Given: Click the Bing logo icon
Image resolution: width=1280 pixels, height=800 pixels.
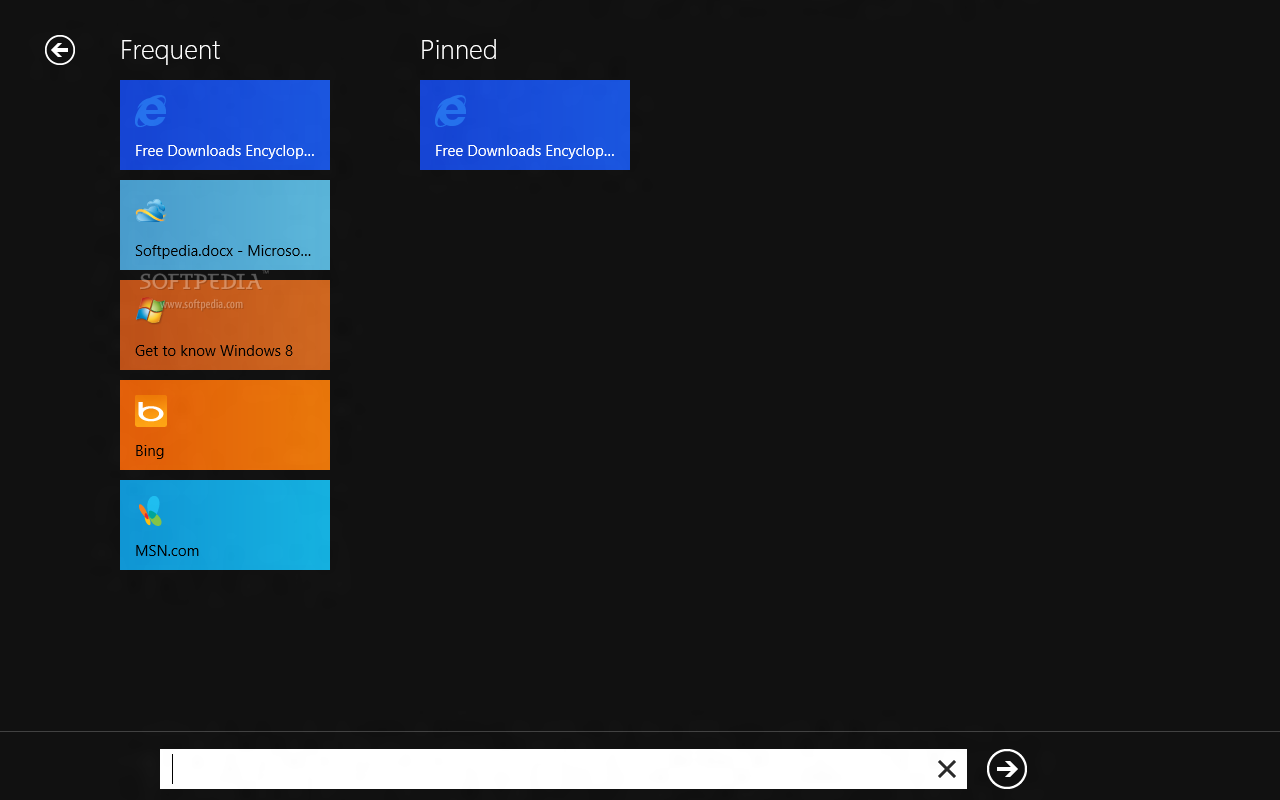Looking at the screenshot, I should (151, 411).
